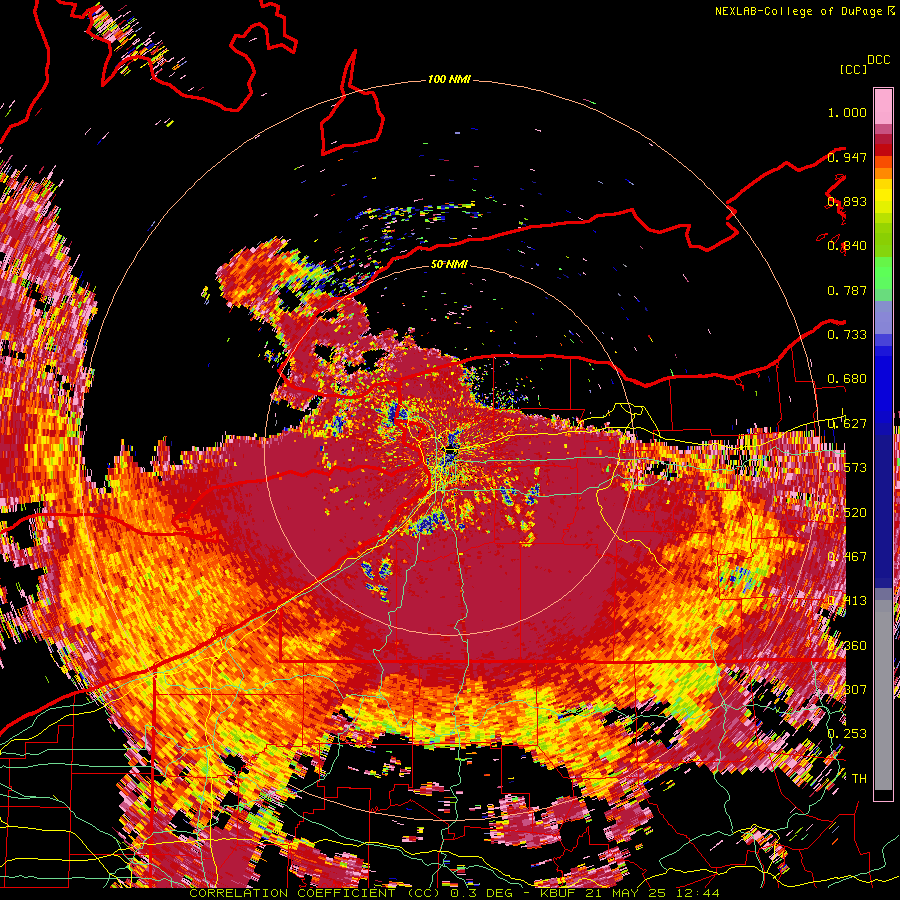
Task: Select the 0.360 legend value
Action: tap(847, 646)
